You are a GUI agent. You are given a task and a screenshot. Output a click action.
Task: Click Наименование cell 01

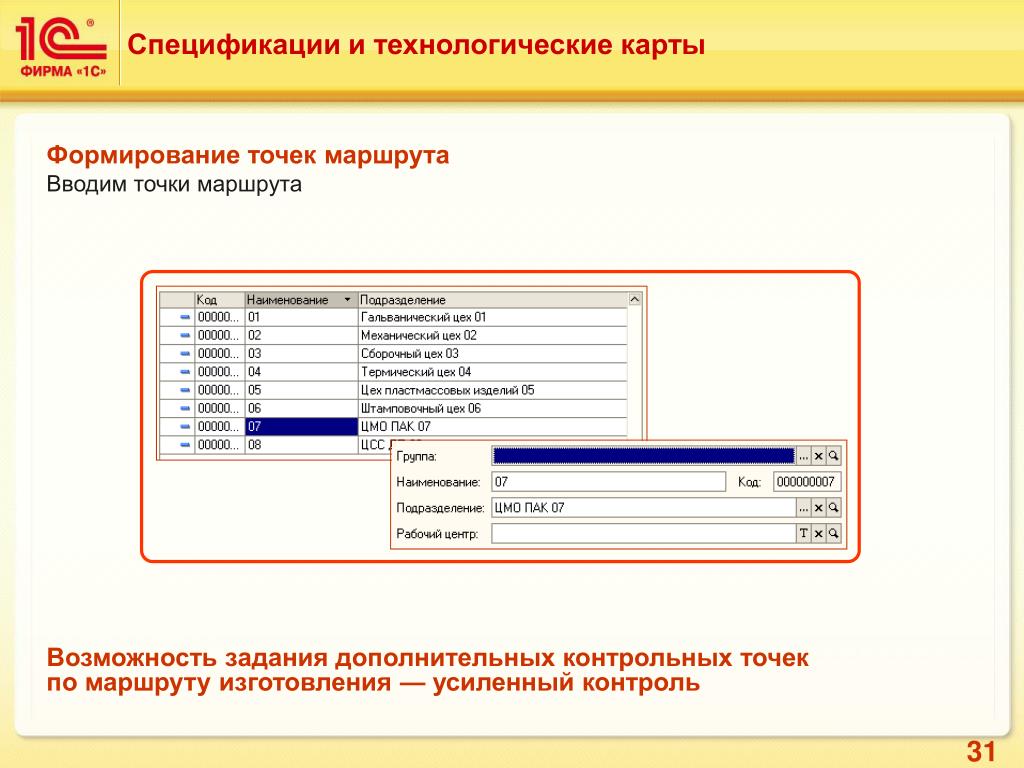(301, 317)
